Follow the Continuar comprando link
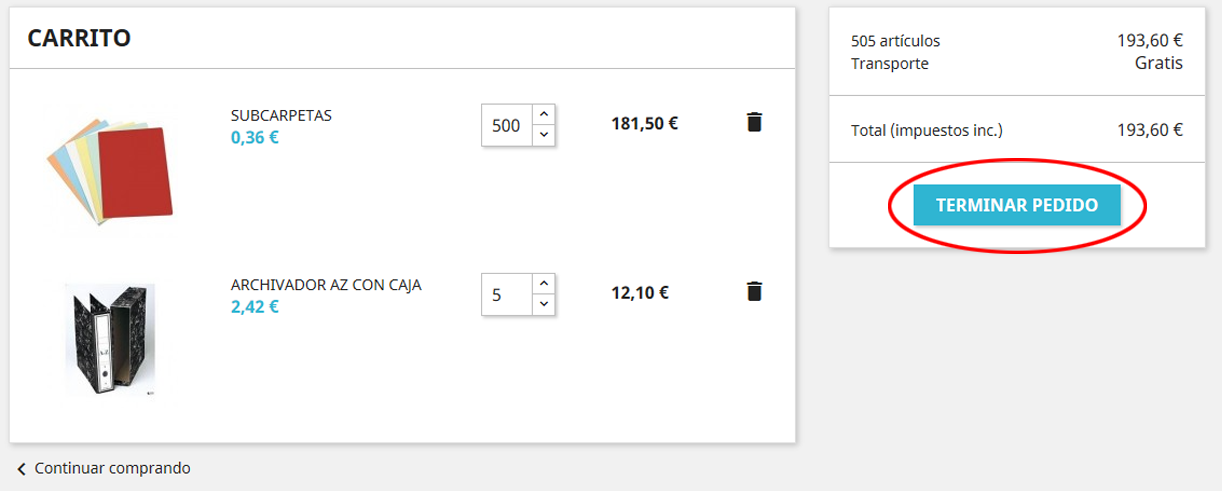This screenshot has height=491, width=1222. (x=112, y=468)
